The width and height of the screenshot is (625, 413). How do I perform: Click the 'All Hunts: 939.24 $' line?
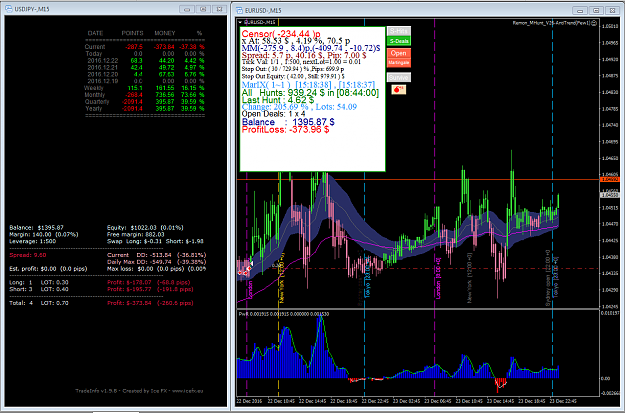(x=310, y=92)
